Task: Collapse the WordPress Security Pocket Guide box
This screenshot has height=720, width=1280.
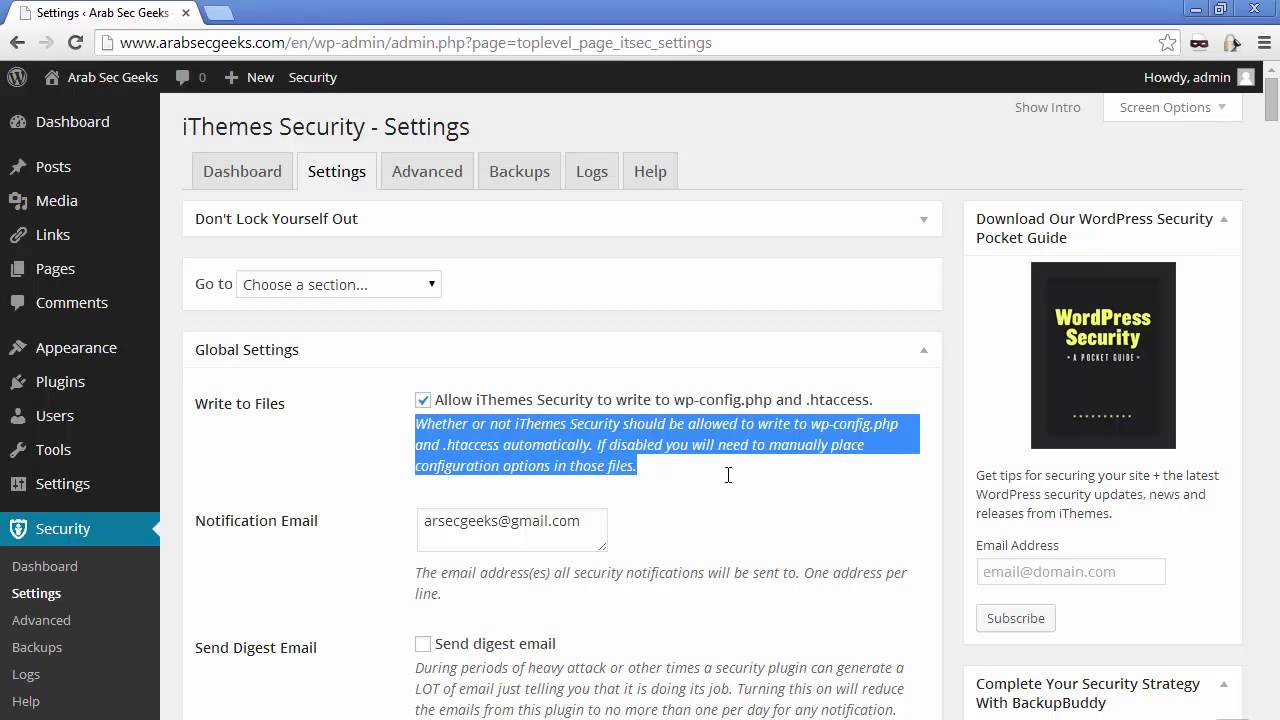Action: [x=1224, y=219]
